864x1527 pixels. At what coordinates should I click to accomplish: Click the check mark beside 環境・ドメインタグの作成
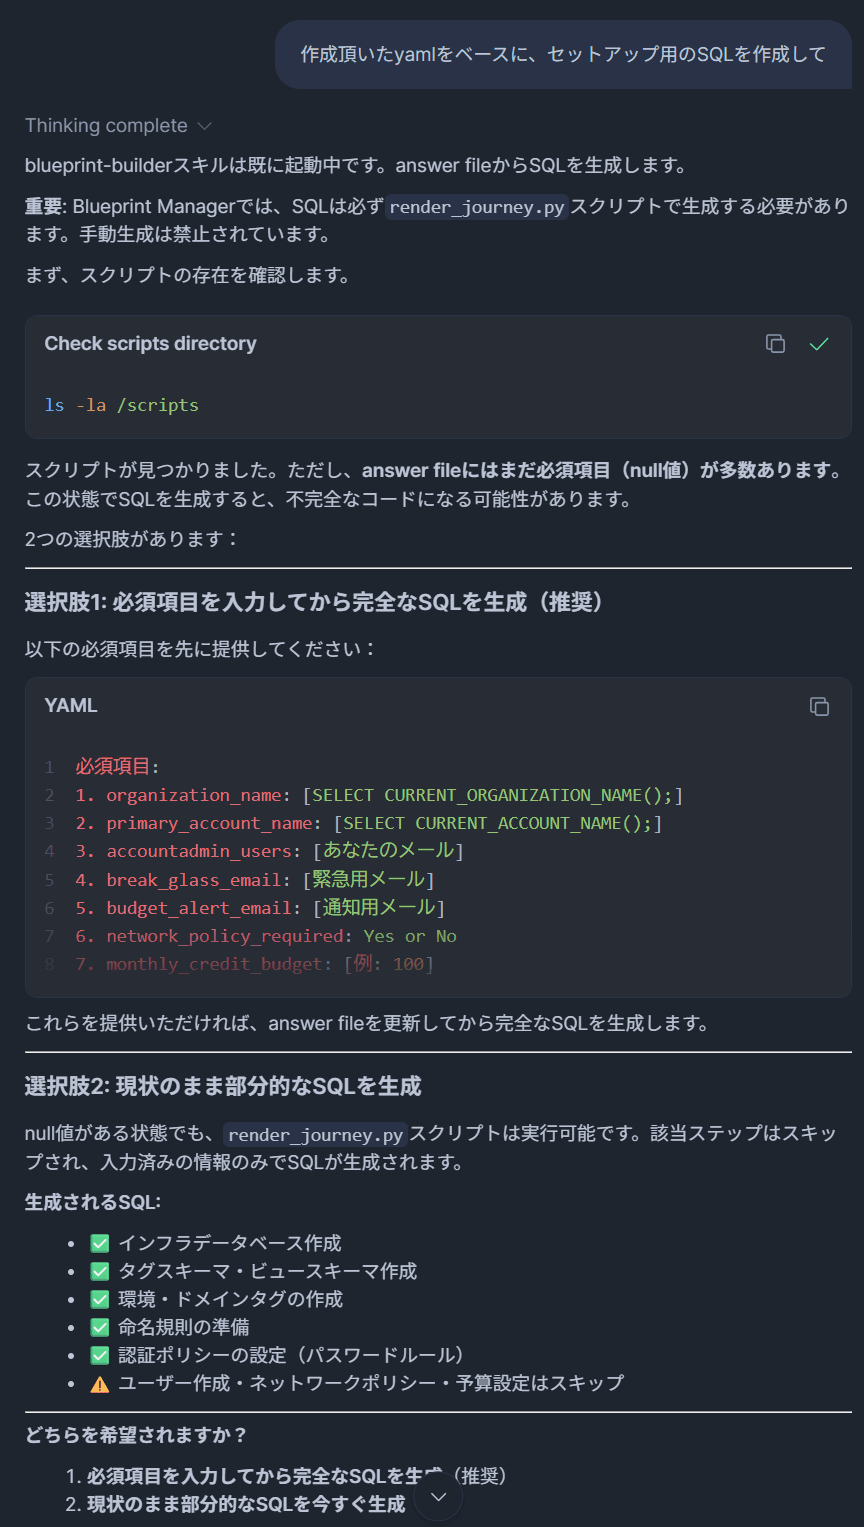(100, 1299)
